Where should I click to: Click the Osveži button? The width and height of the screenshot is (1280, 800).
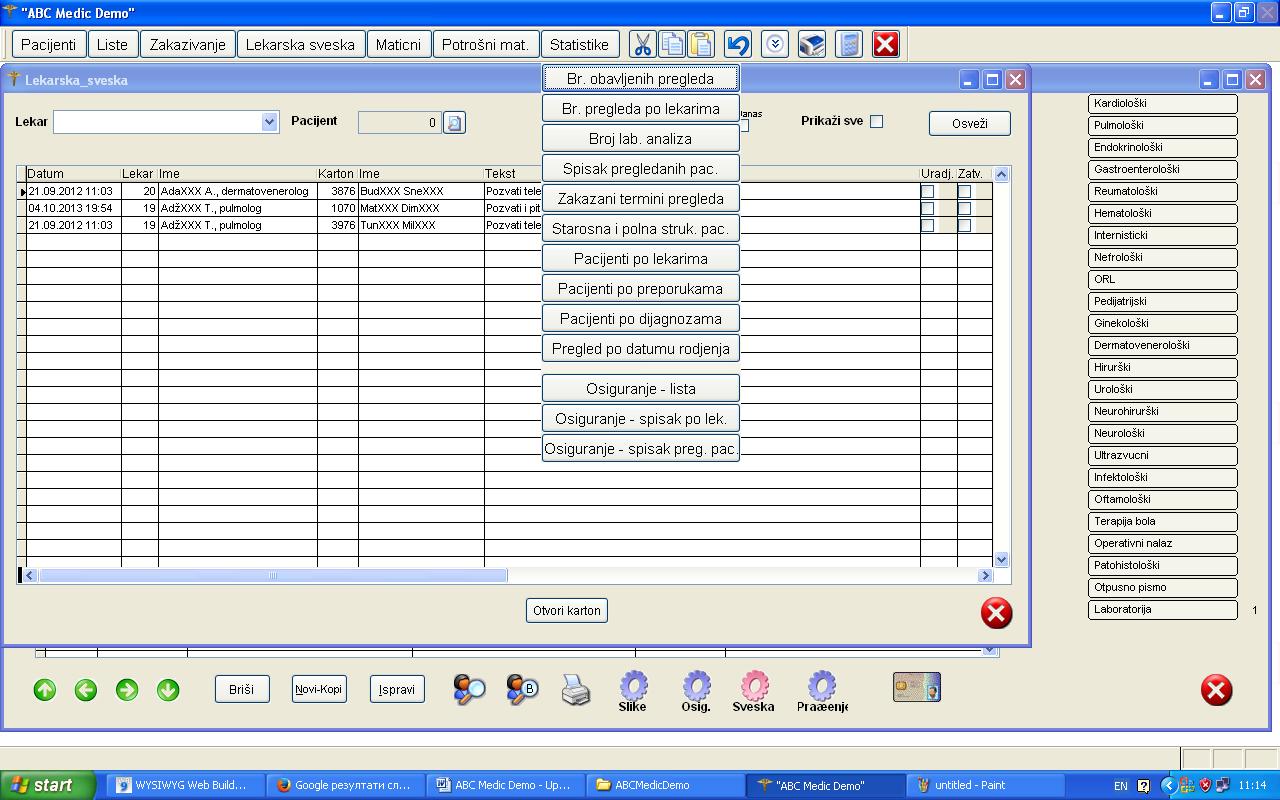pos(969,123)
